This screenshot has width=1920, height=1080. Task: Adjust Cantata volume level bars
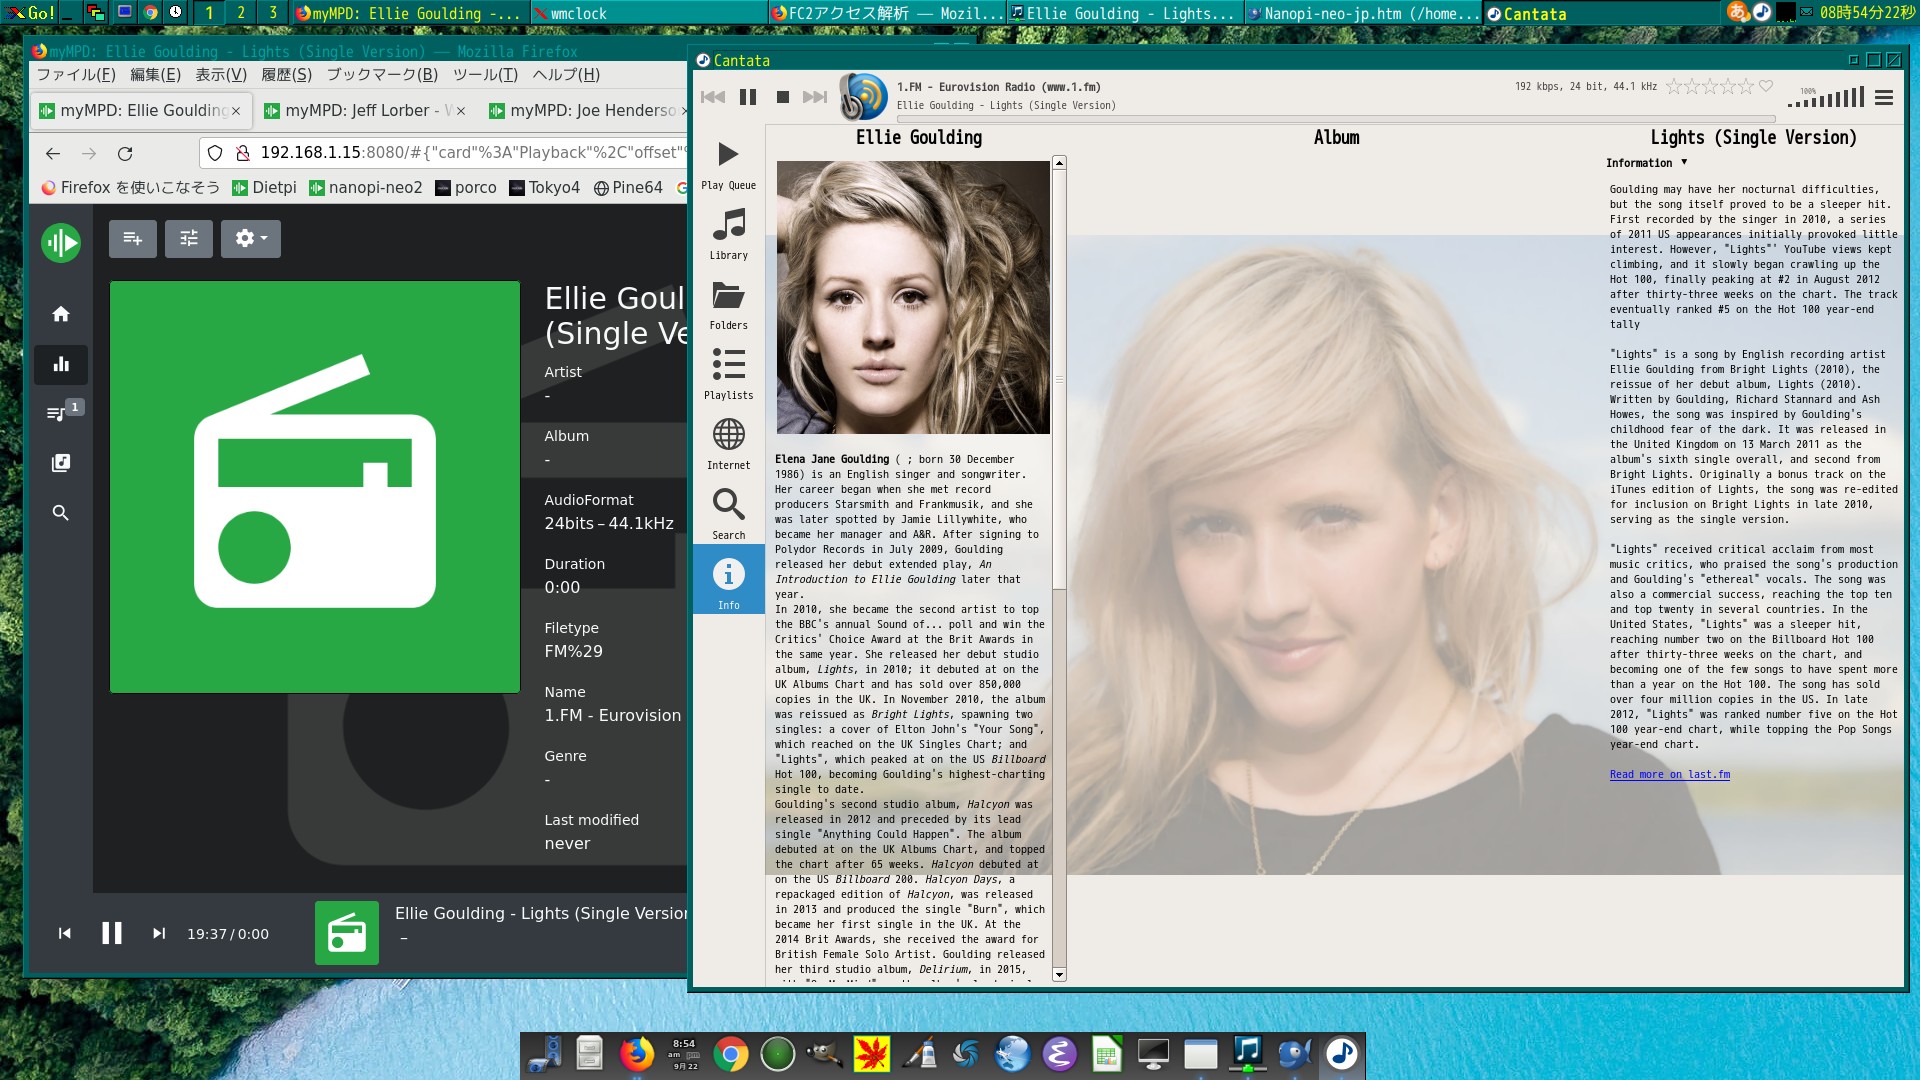(x=1826, y=98)
